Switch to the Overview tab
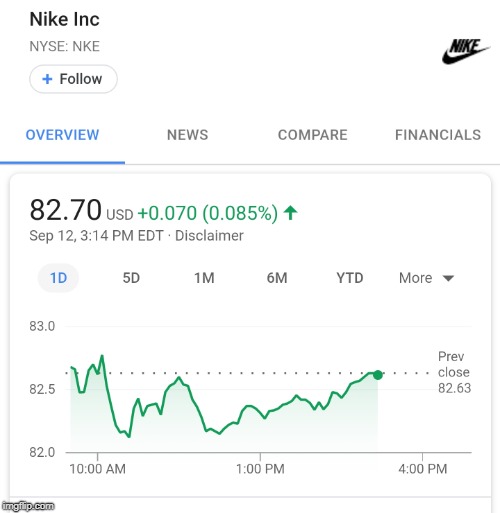The width and height of the screenshot is (500, 513). 62,135
